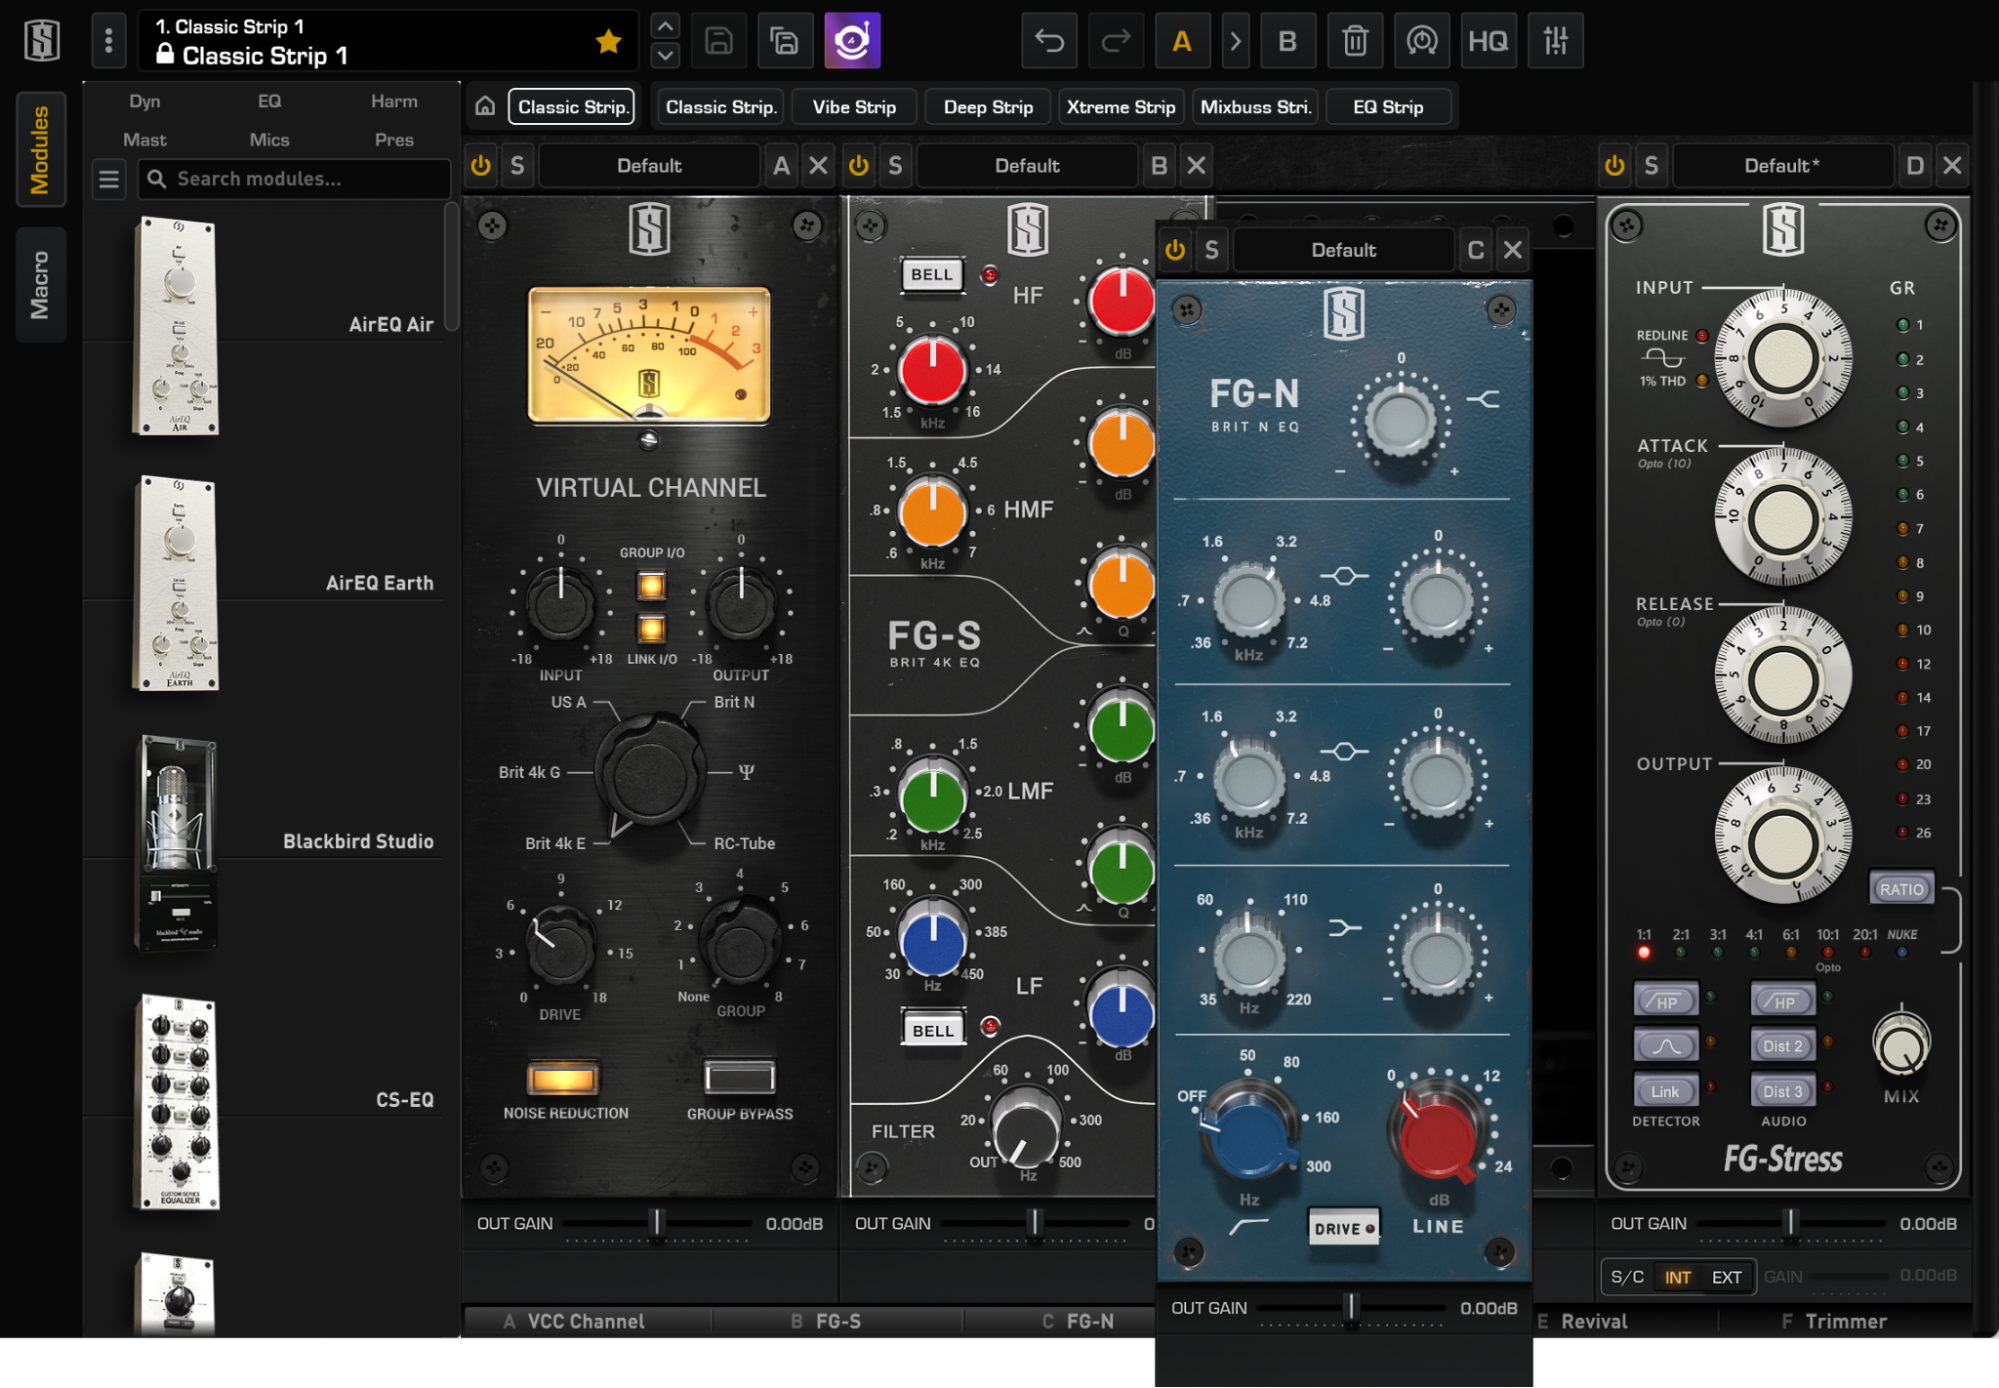1999x1388 pixels.
Task: Select the A comparison state button
Action: coord(1182,41)
